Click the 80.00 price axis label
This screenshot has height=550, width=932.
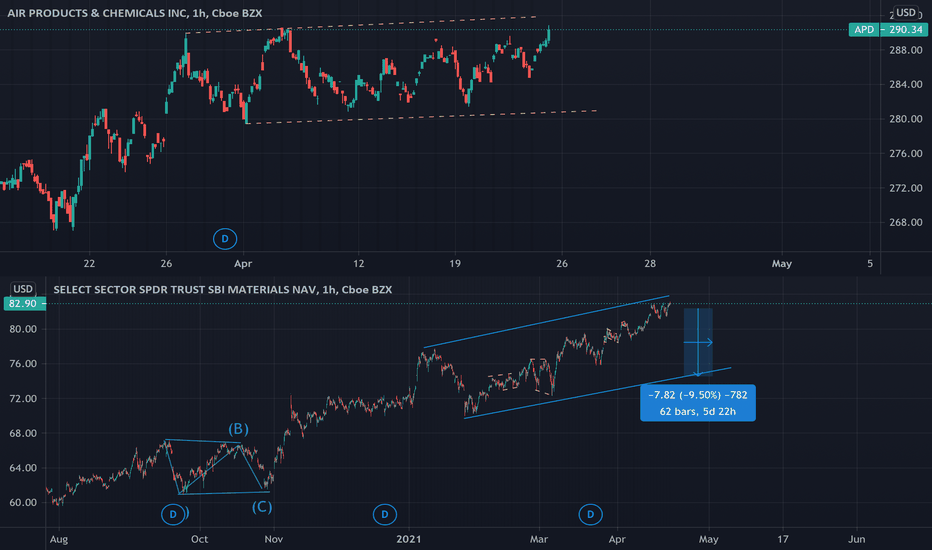23,329
